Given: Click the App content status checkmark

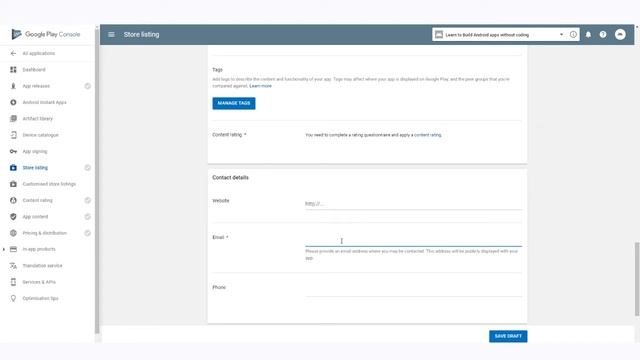Looking at the screenshot, I should 87,217.
